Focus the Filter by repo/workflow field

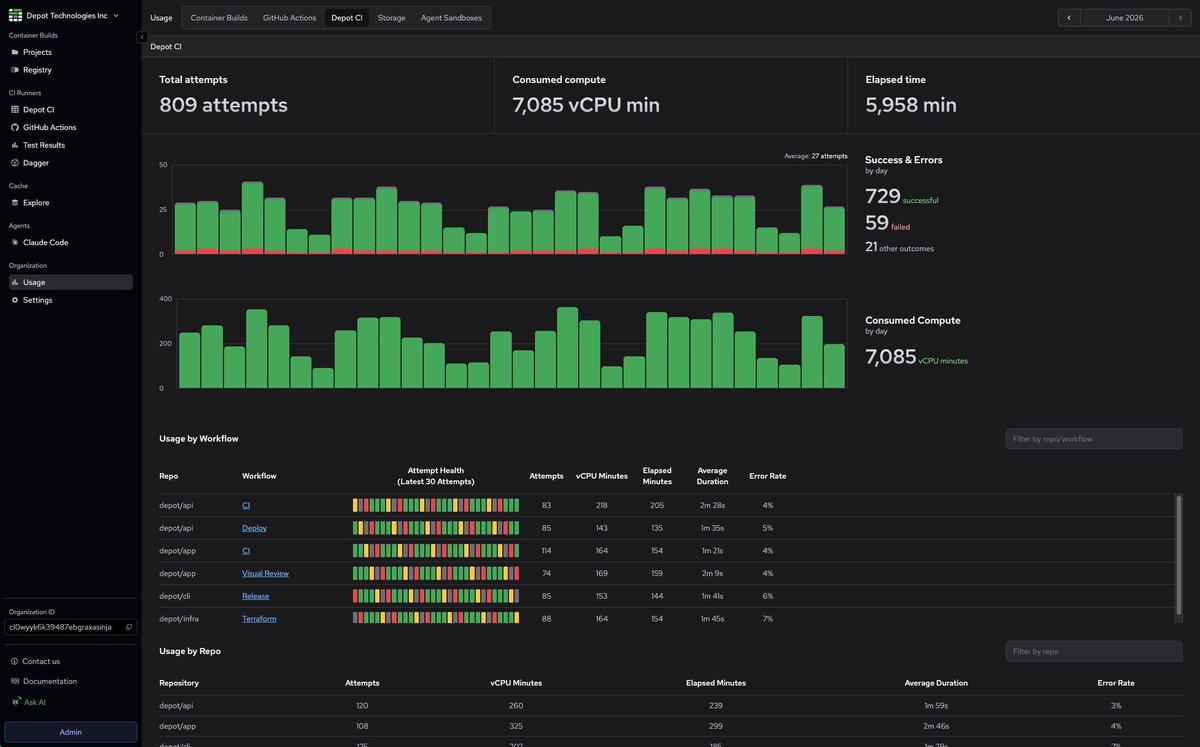(1094, 439)
